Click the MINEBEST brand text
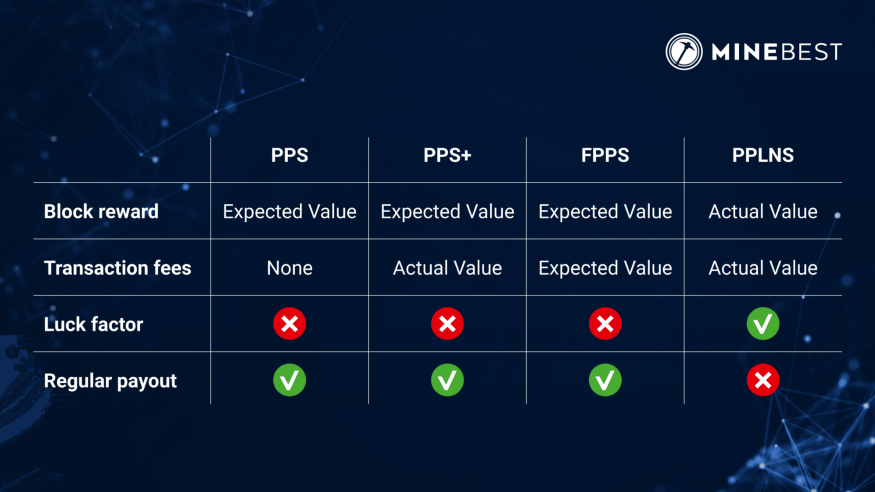This screenshot has height=492, width=875. tap(776, 52)
